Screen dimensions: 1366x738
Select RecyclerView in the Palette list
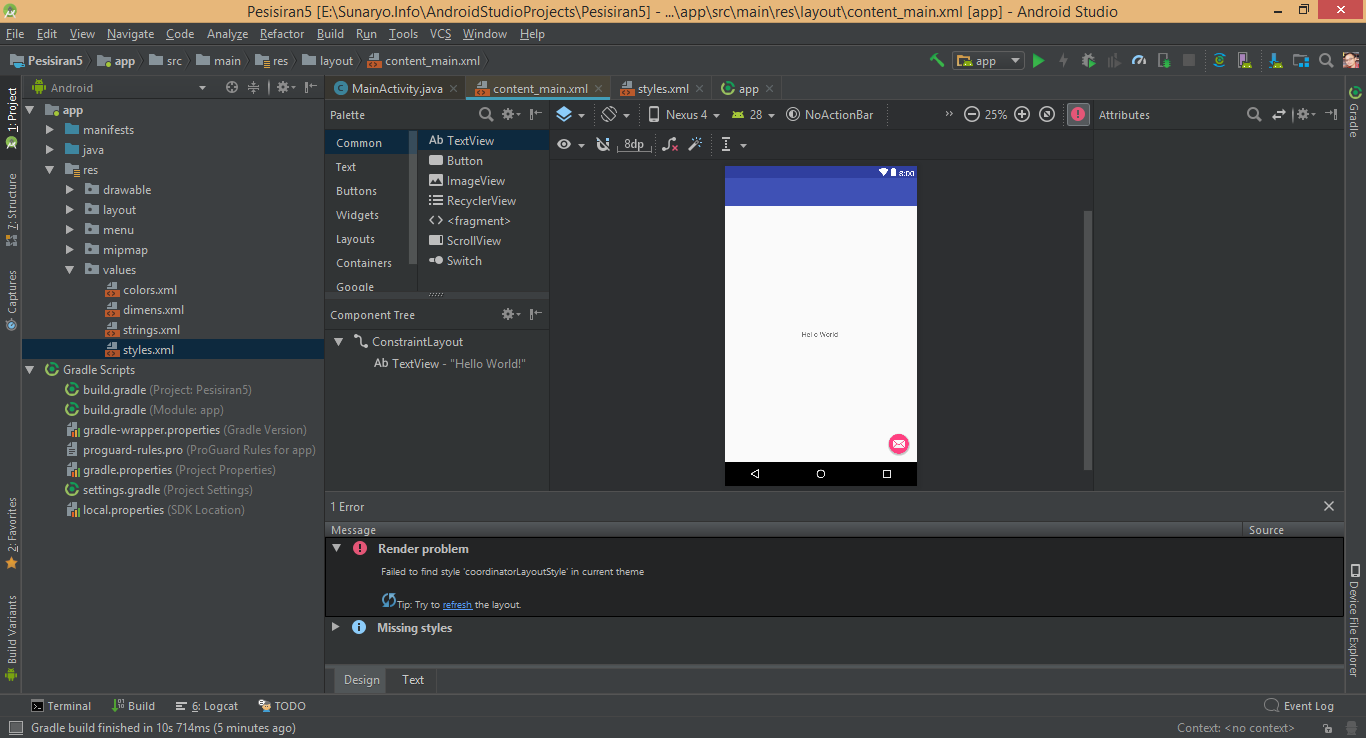[x=472, y=201]
